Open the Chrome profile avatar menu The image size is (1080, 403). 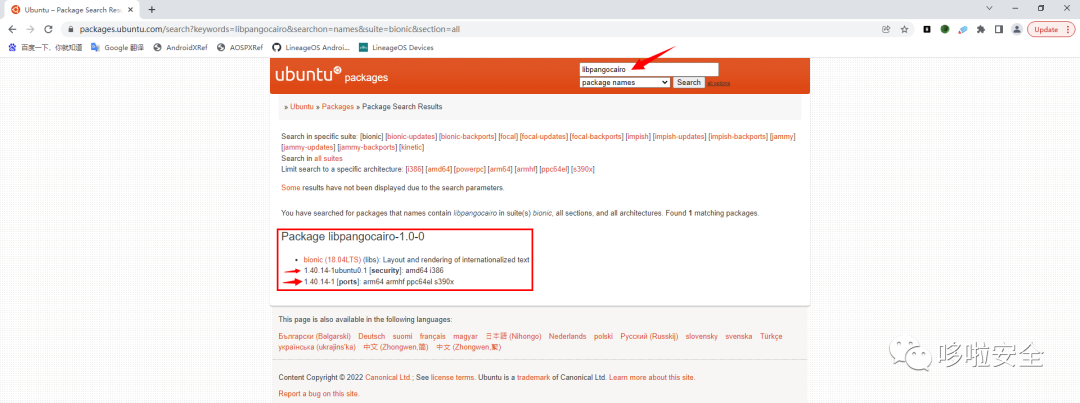(1017, 30)
